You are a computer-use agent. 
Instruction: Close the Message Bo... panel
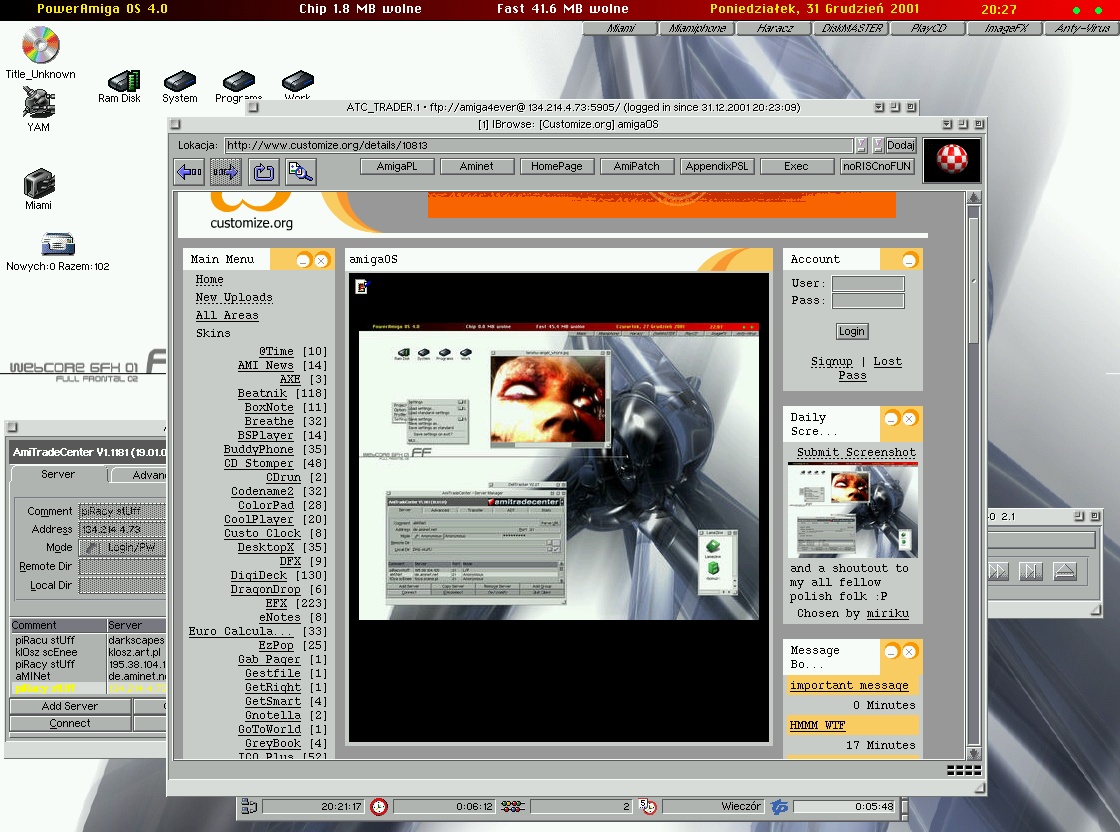tap(909, 651)
